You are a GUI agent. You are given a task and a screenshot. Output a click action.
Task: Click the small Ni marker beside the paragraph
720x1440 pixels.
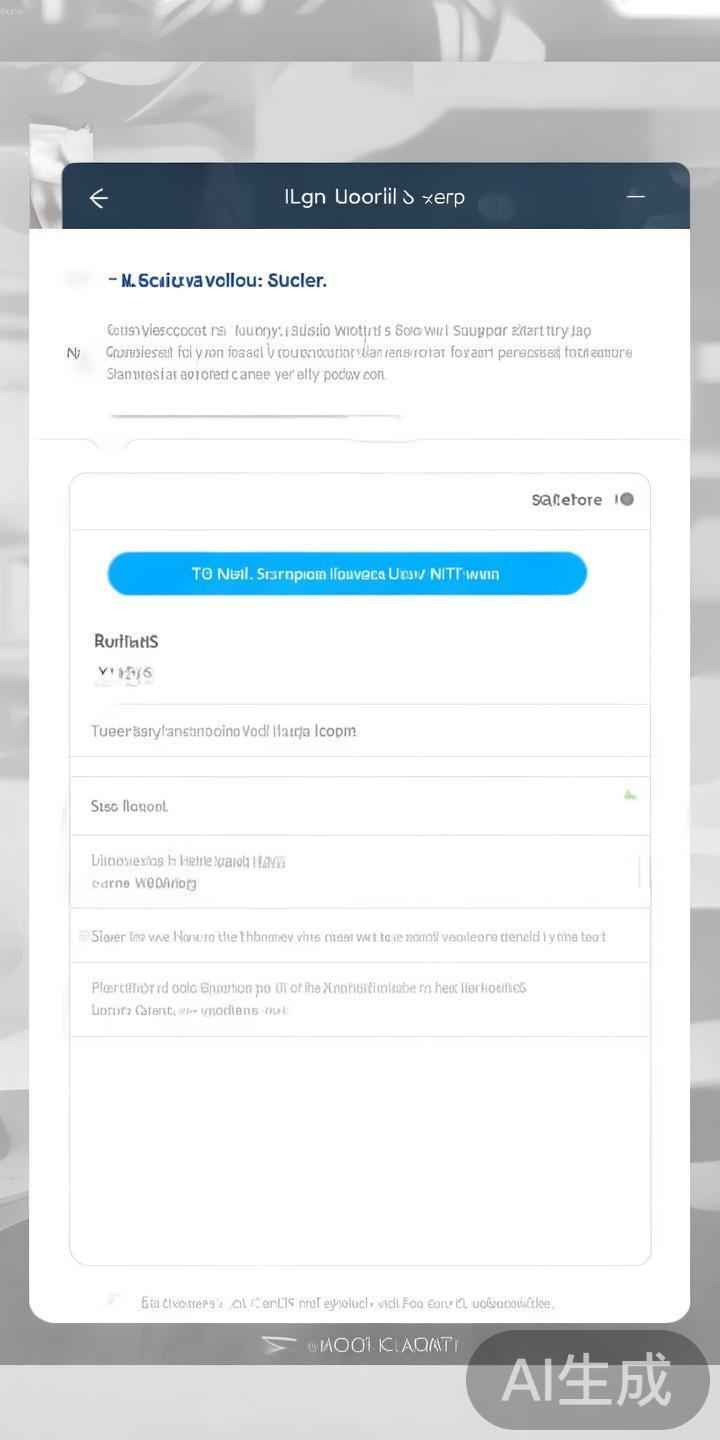click(x=73, y=353)
